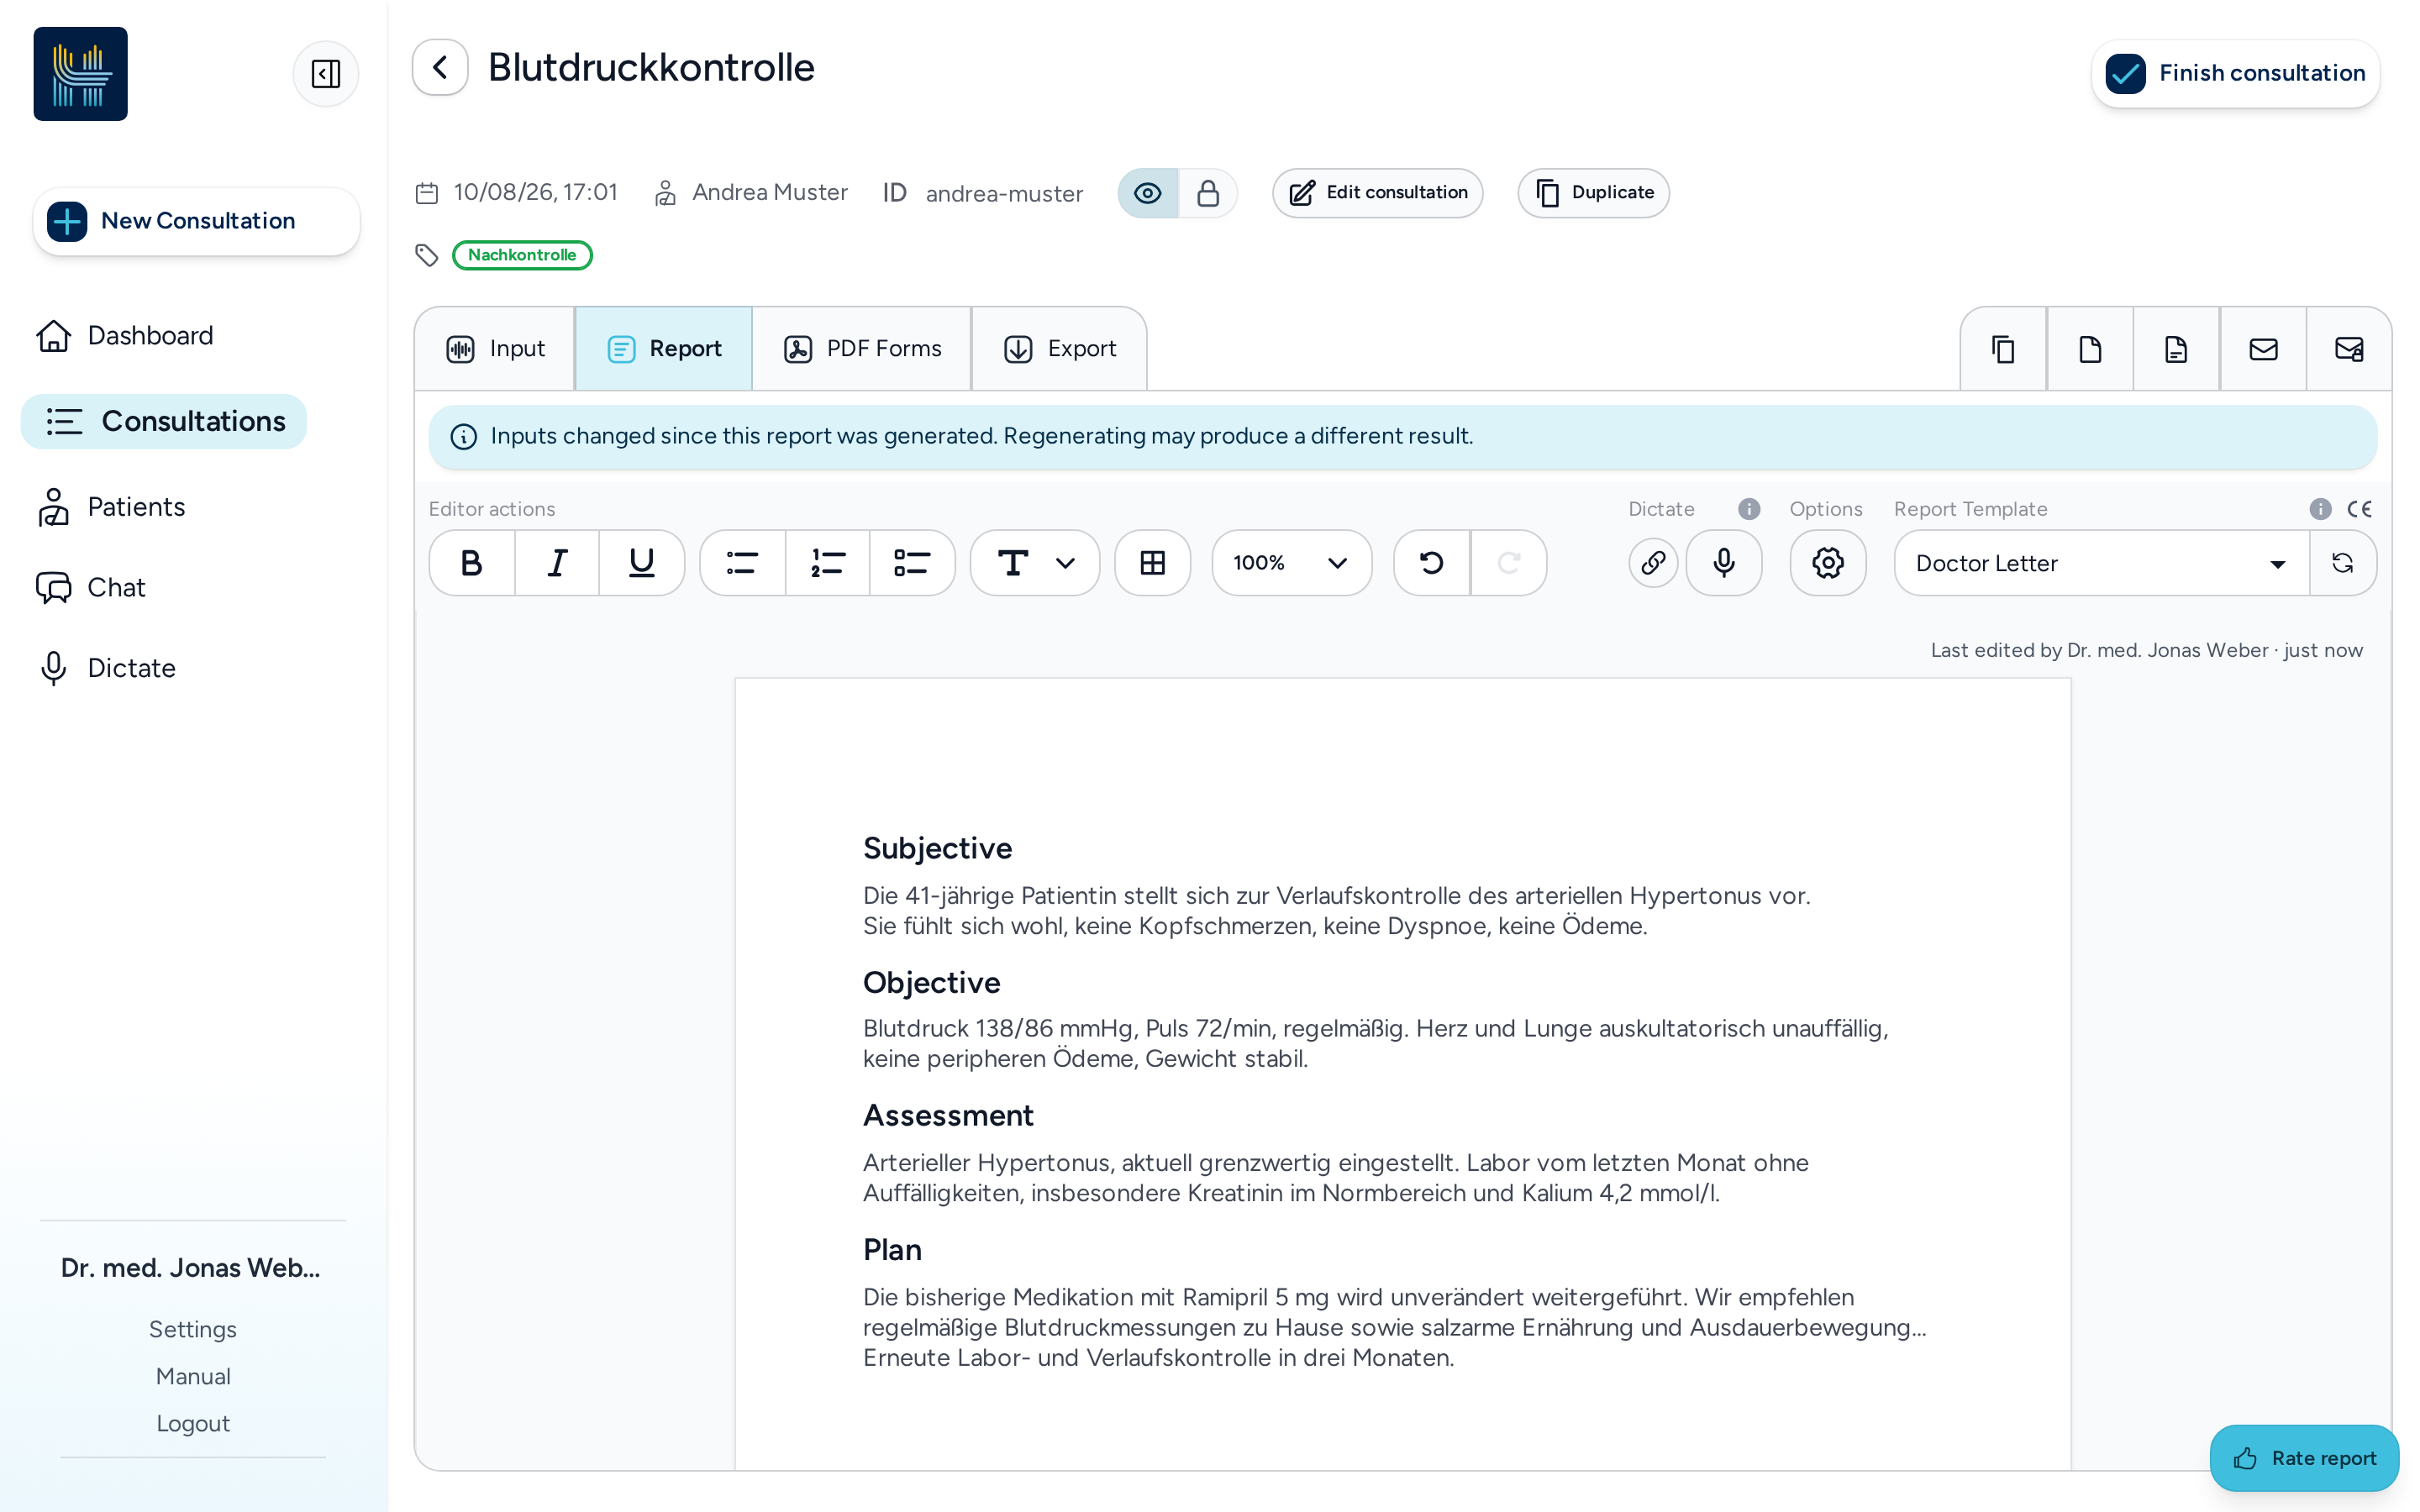Click the text document icon
Screen dimensions: 2420x1512
[x=2176, y=349]
